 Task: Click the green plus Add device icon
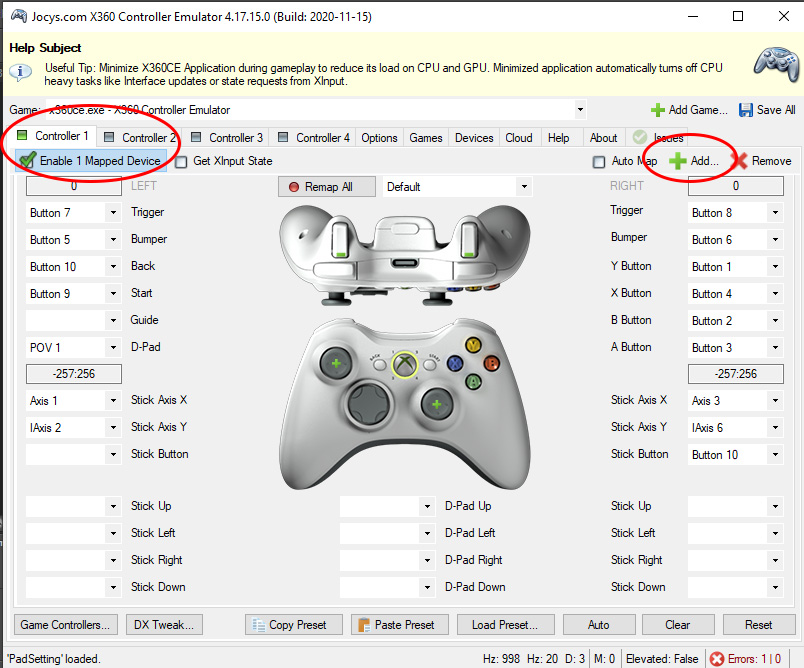click(677, 161)
